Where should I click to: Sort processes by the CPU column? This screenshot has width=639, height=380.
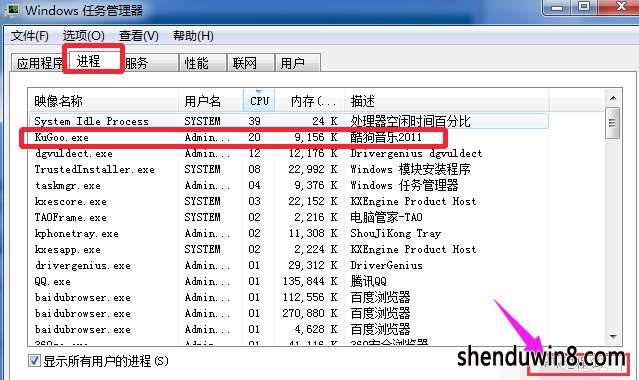(x=259, y=100)
